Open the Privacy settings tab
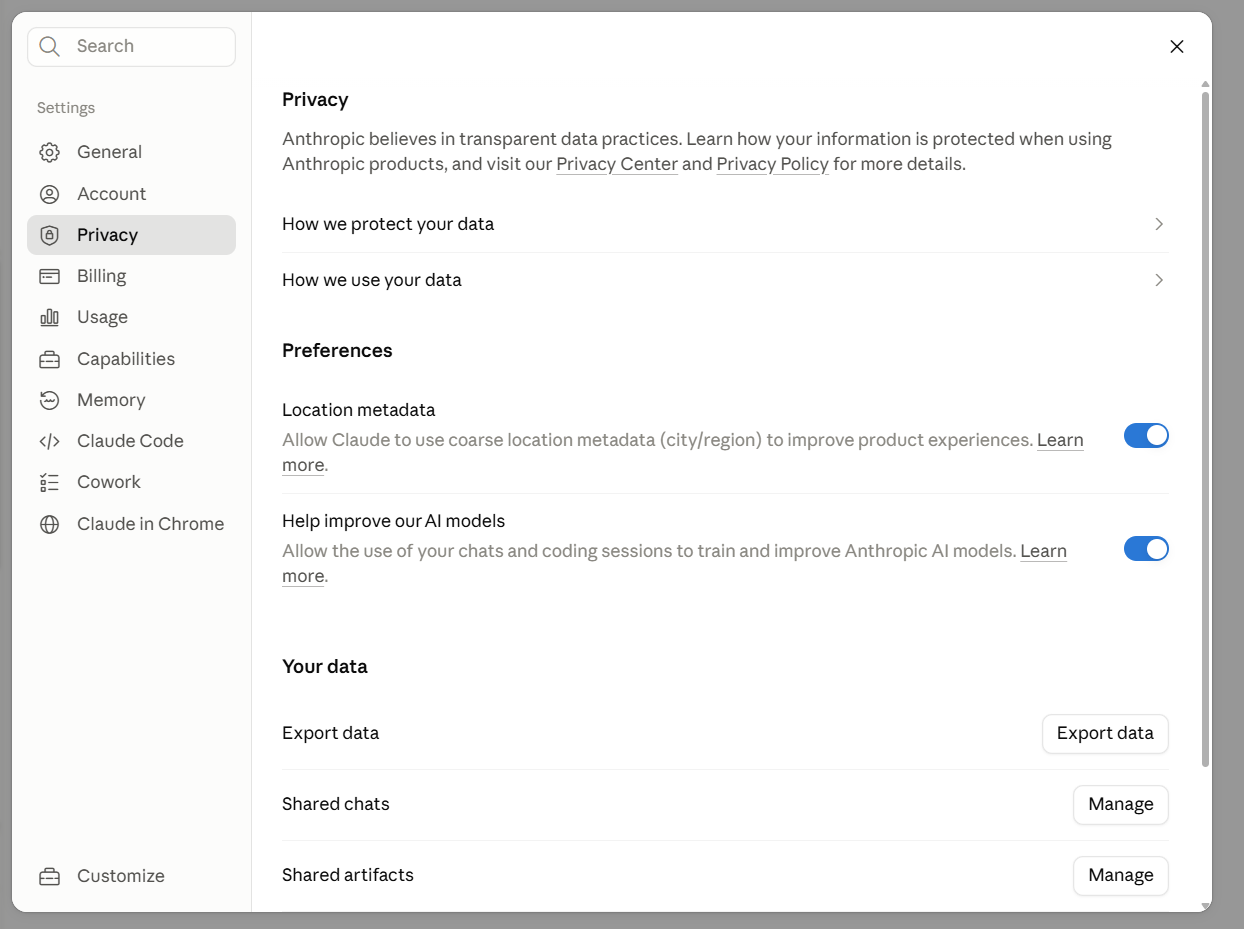The height and width of the screenshot is (929, 1244). 131,235
